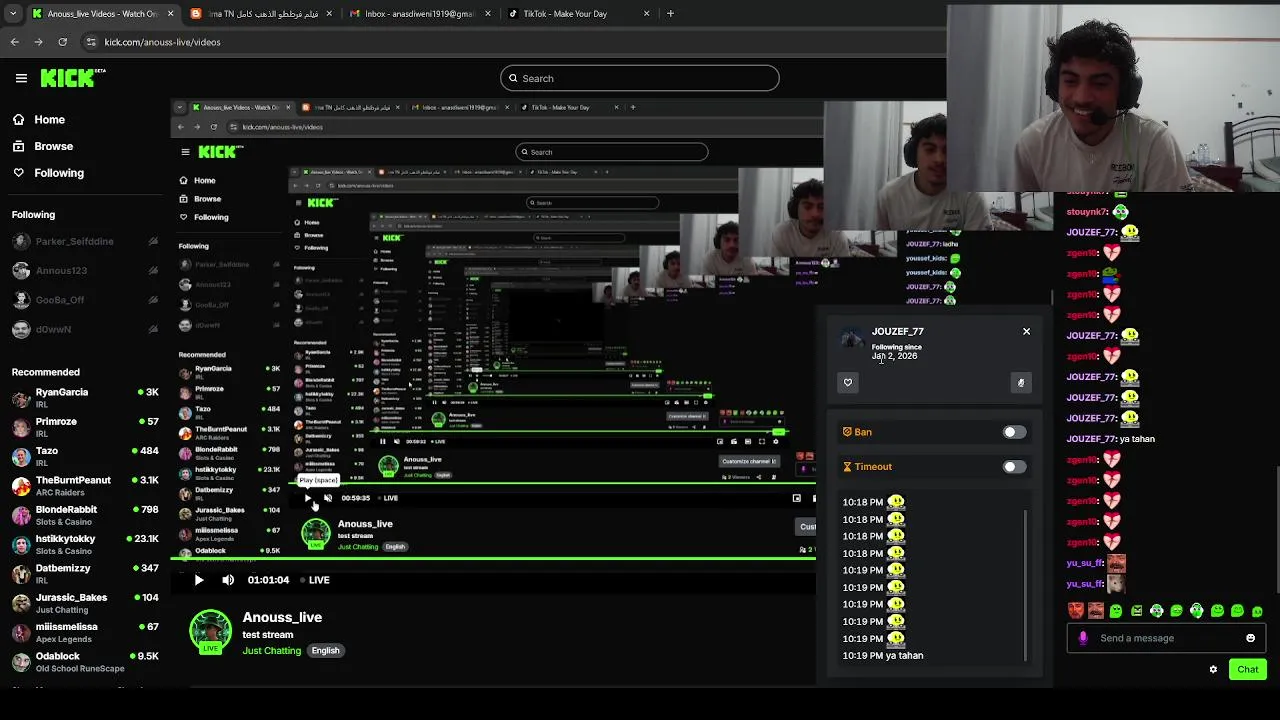Screen dimensions: 1280x720
Task: Click RyanGarcia channel avatar
Action: (x=21, y=399)
